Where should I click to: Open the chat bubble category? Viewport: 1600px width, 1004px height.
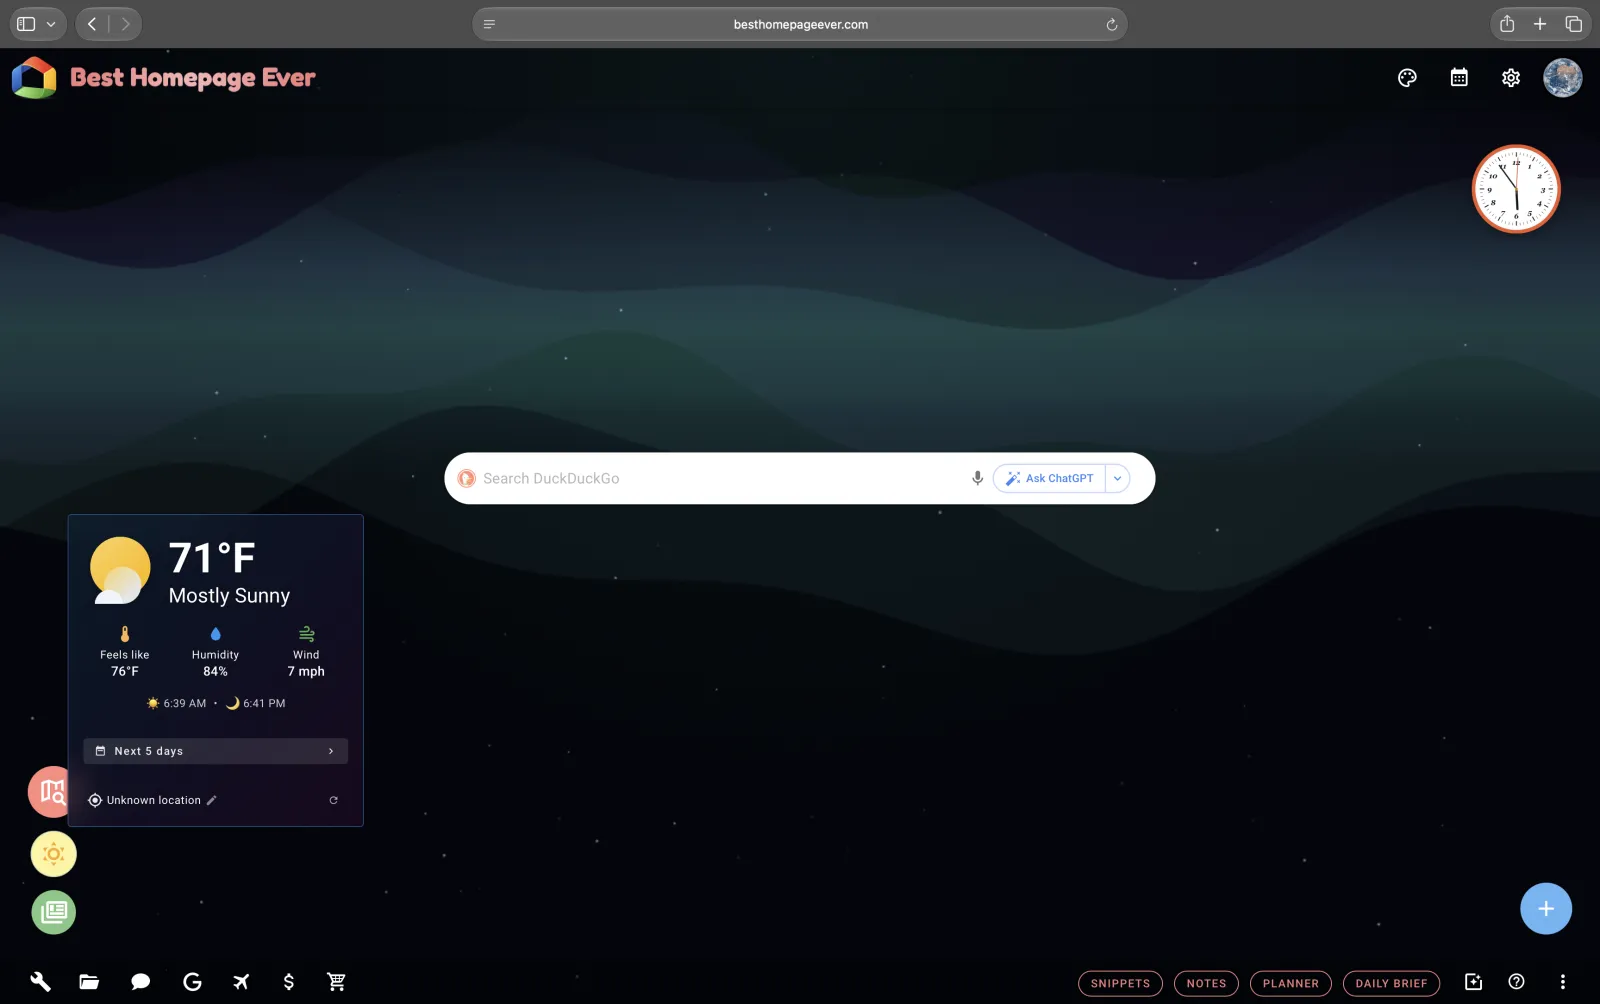pyautogui.click(x=140, y=982)
